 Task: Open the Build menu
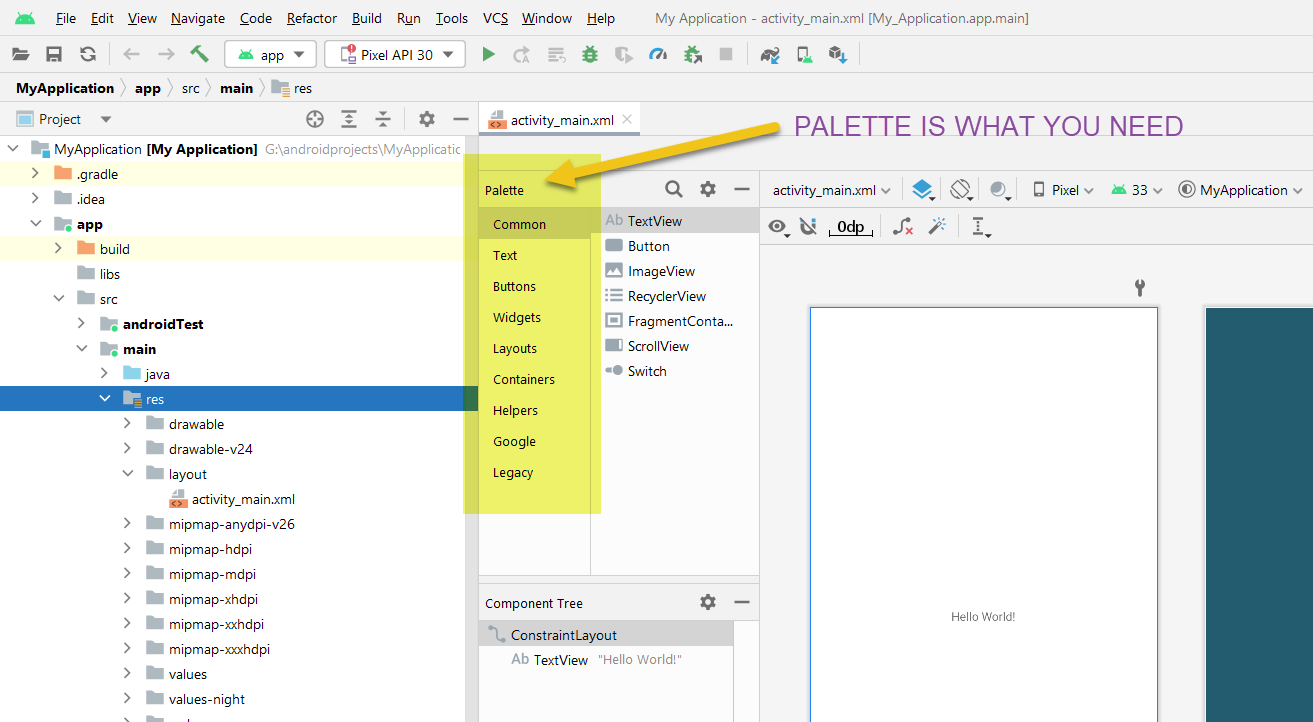[367, 18]
